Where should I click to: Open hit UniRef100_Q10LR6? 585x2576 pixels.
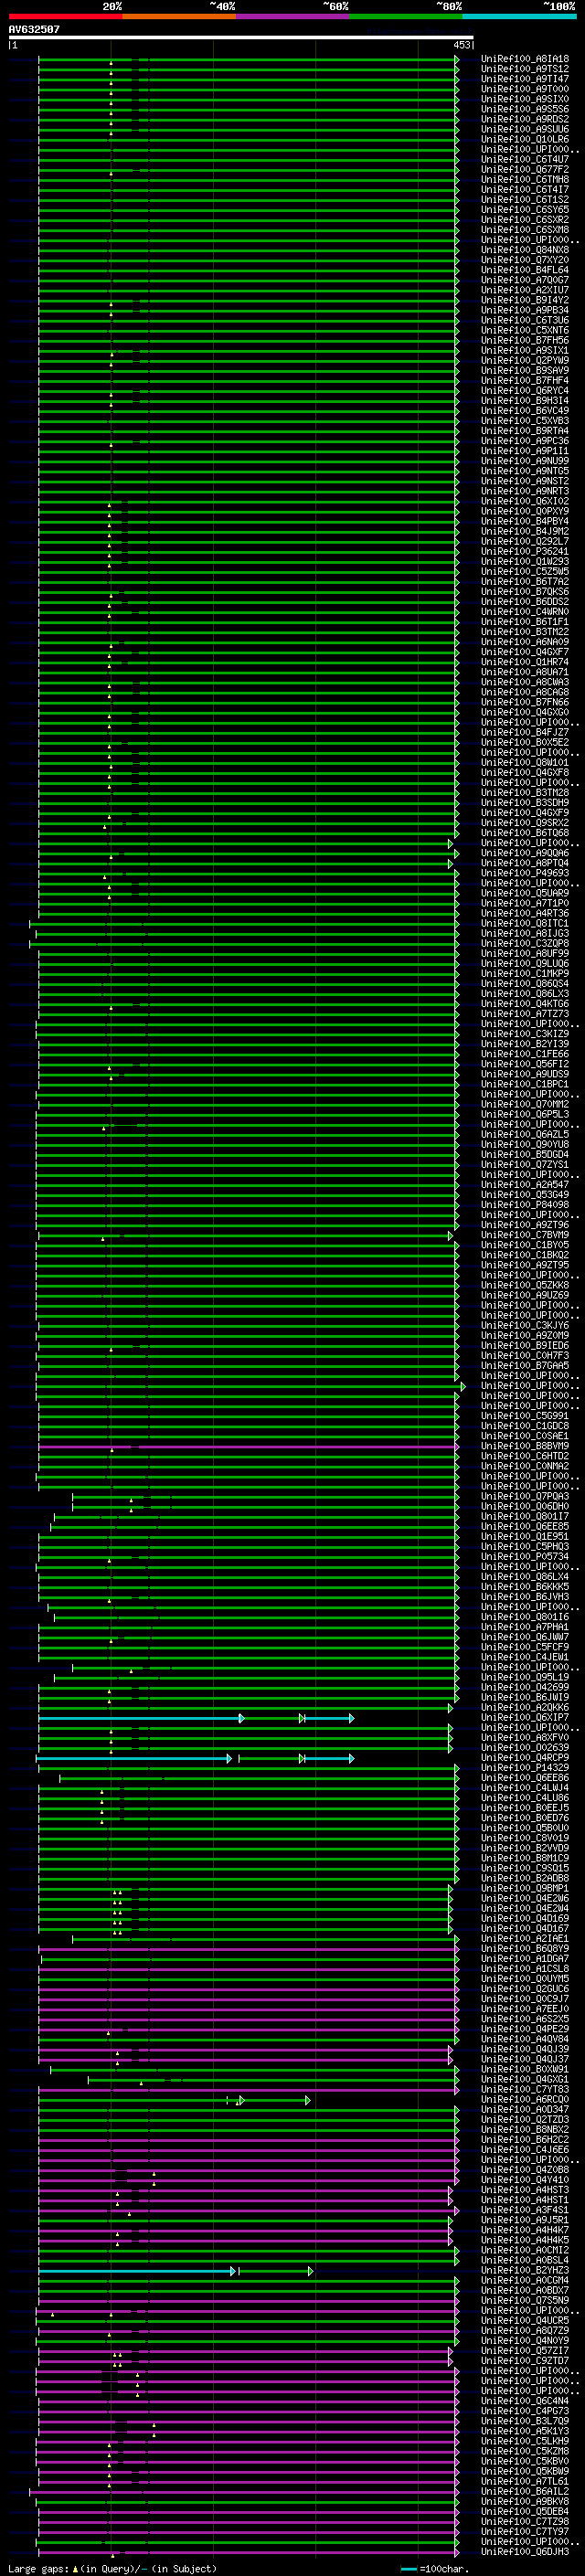[x=525, y=139]
